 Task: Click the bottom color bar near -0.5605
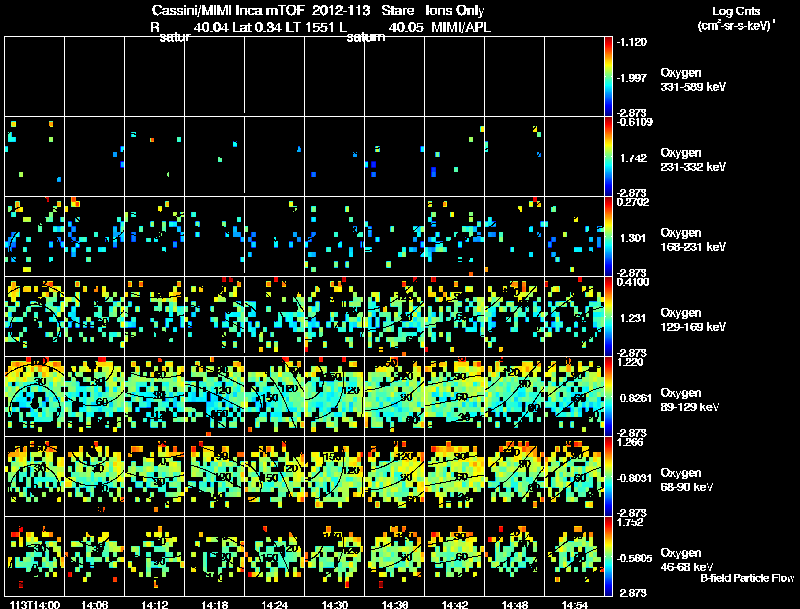point(608,556)
